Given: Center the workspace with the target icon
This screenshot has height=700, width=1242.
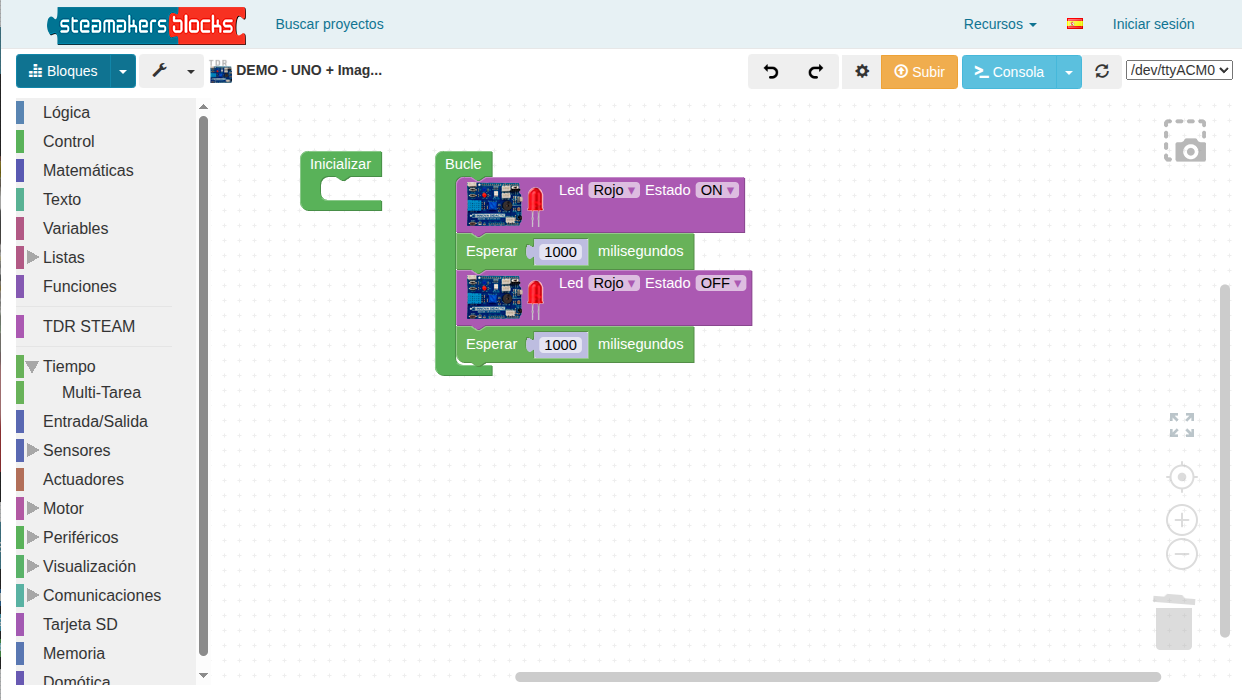Looking at the screenshot, I should [1182, 478].
